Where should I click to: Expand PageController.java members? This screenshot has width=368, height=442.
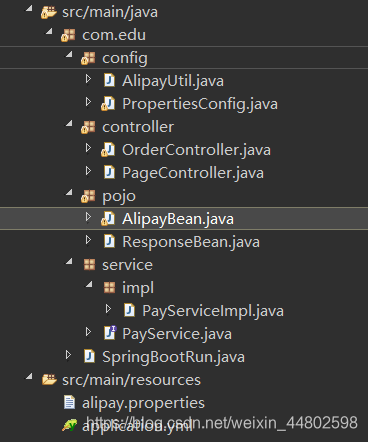click(x=88, y=171)
